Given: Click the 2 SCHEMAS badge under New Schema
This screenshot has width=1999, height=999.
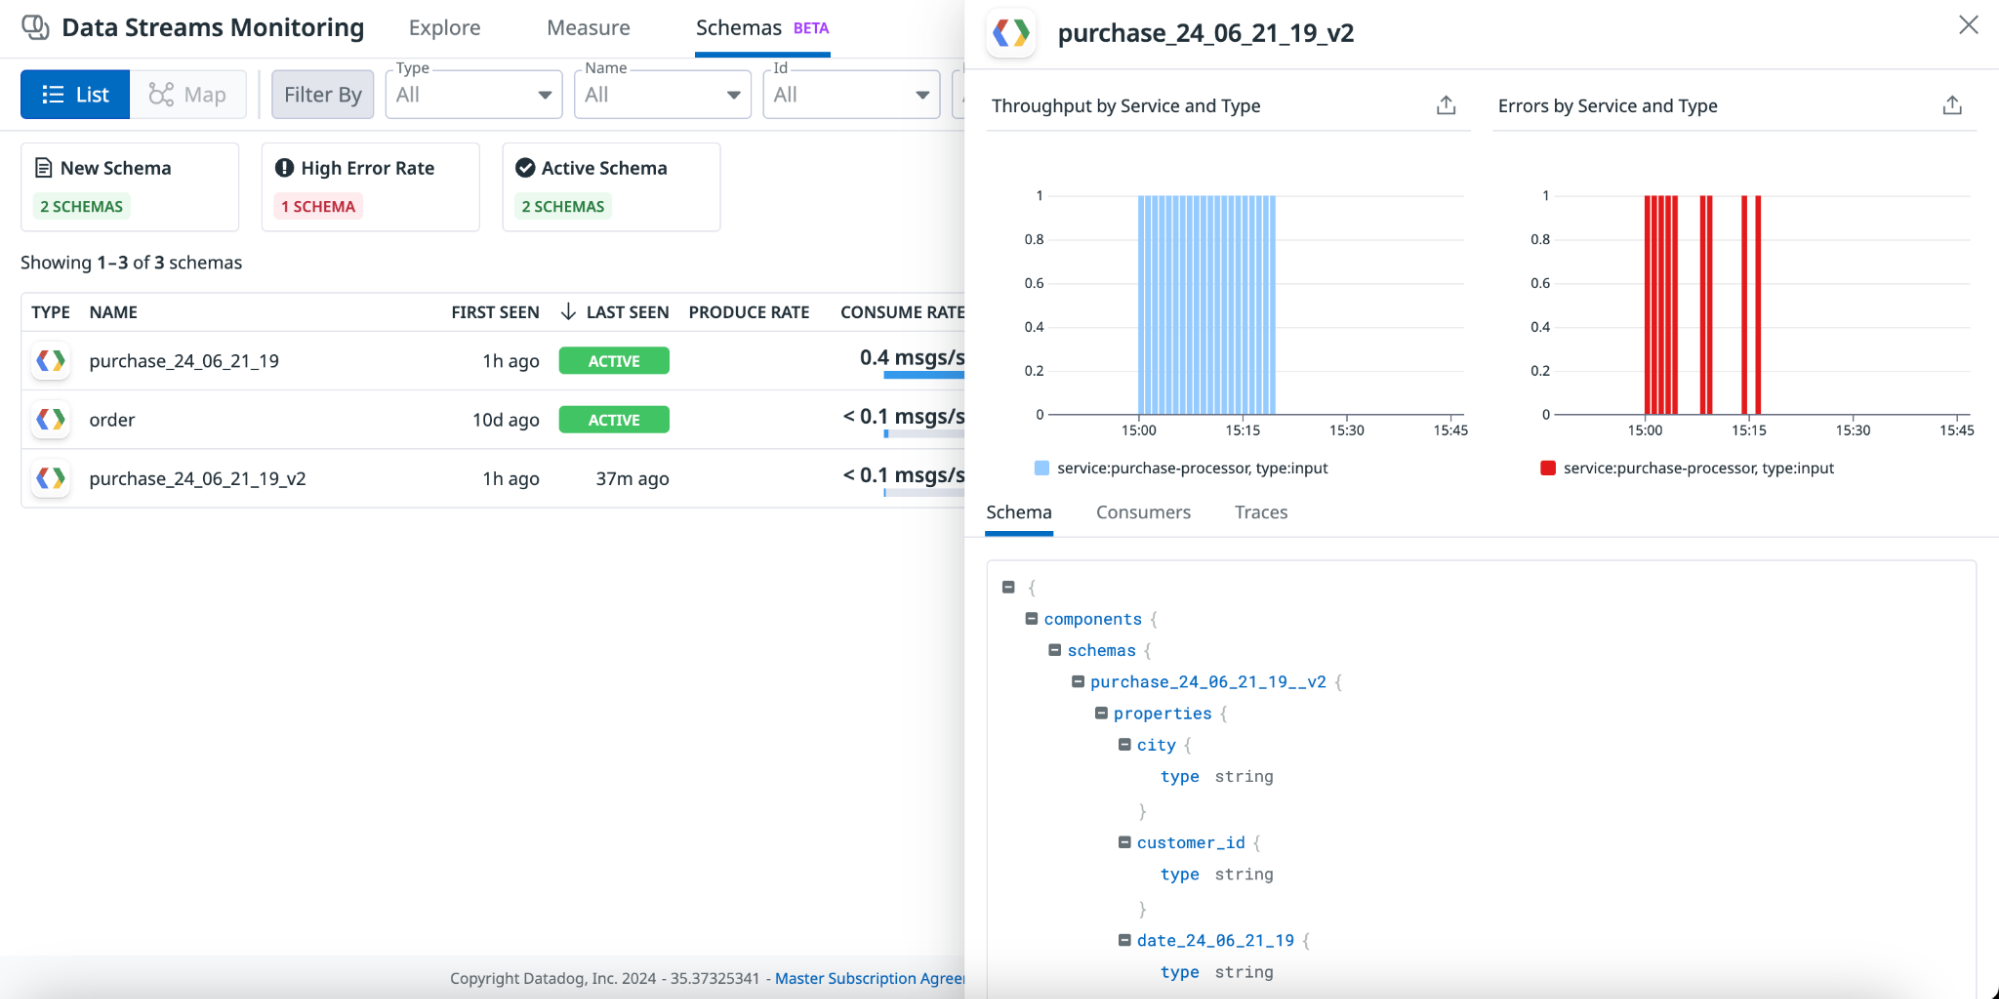Looking at the screenshot, I should click(82, 206).
